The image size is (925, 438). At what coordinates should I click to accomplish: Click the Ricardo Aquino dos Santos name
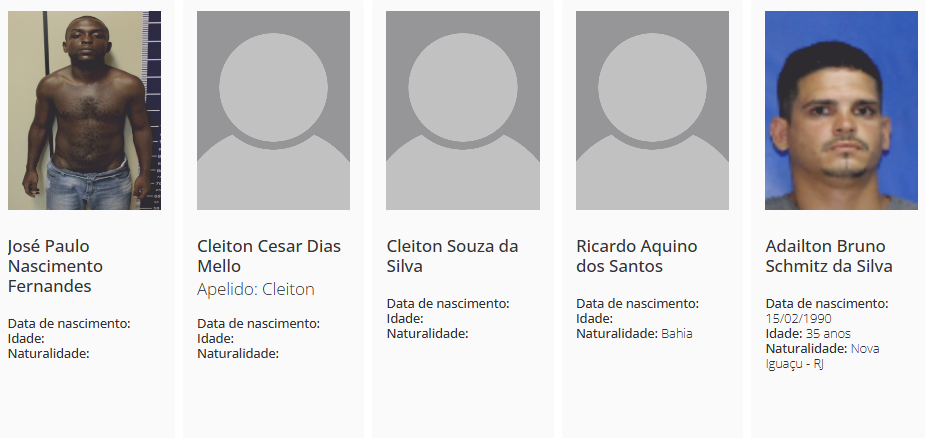point(636,256)
